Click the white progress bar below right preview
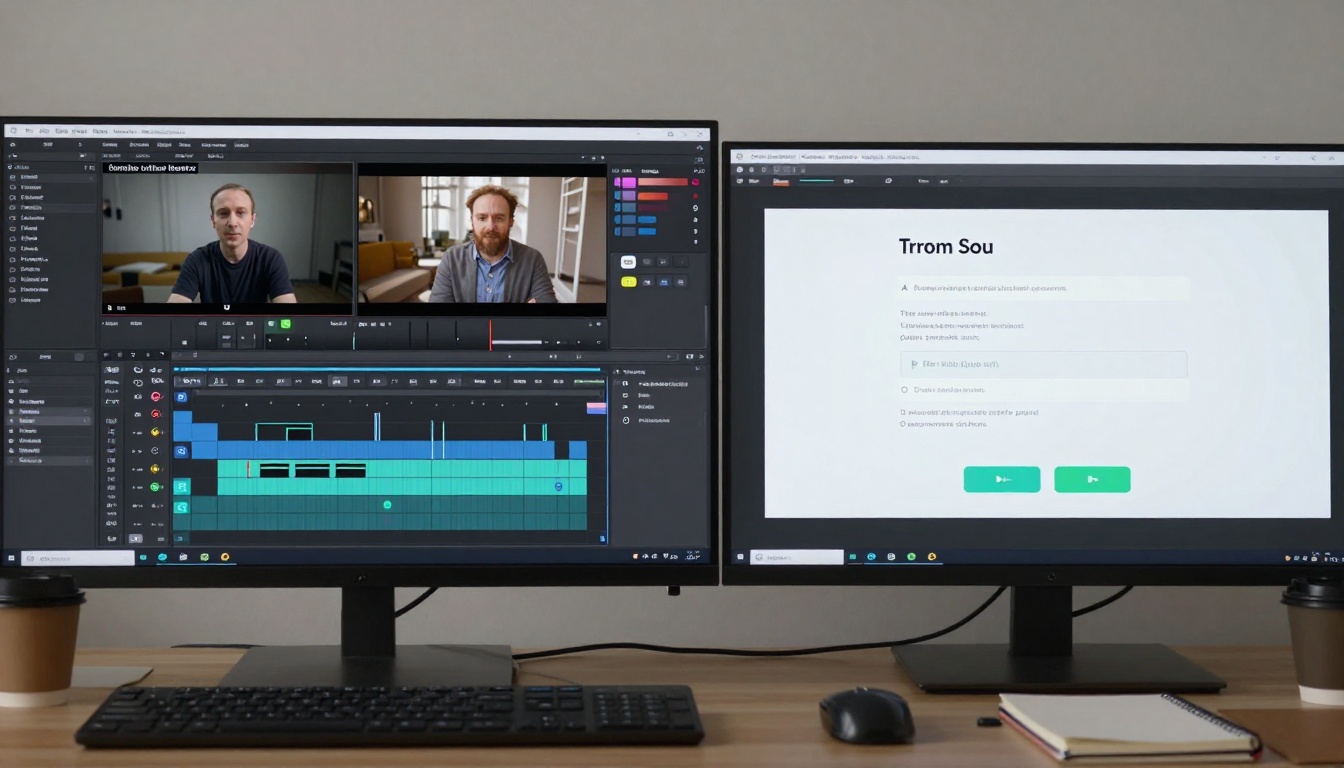 [517, 342]
